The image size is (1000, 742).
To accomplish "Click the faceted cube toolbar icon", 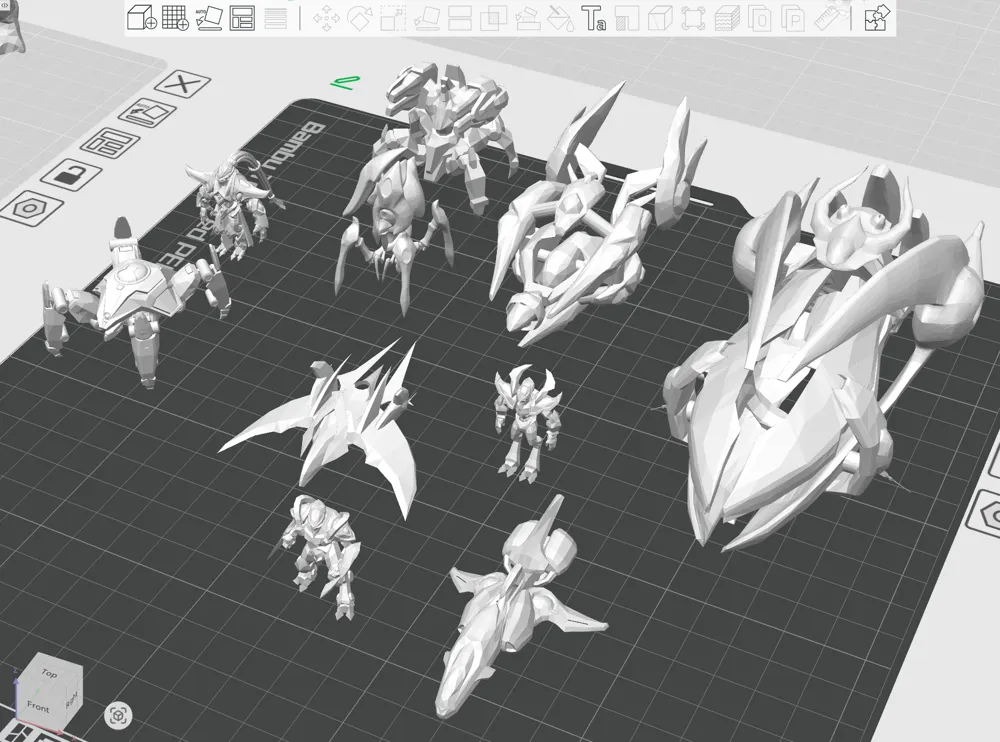I will (x=660, y=19).
